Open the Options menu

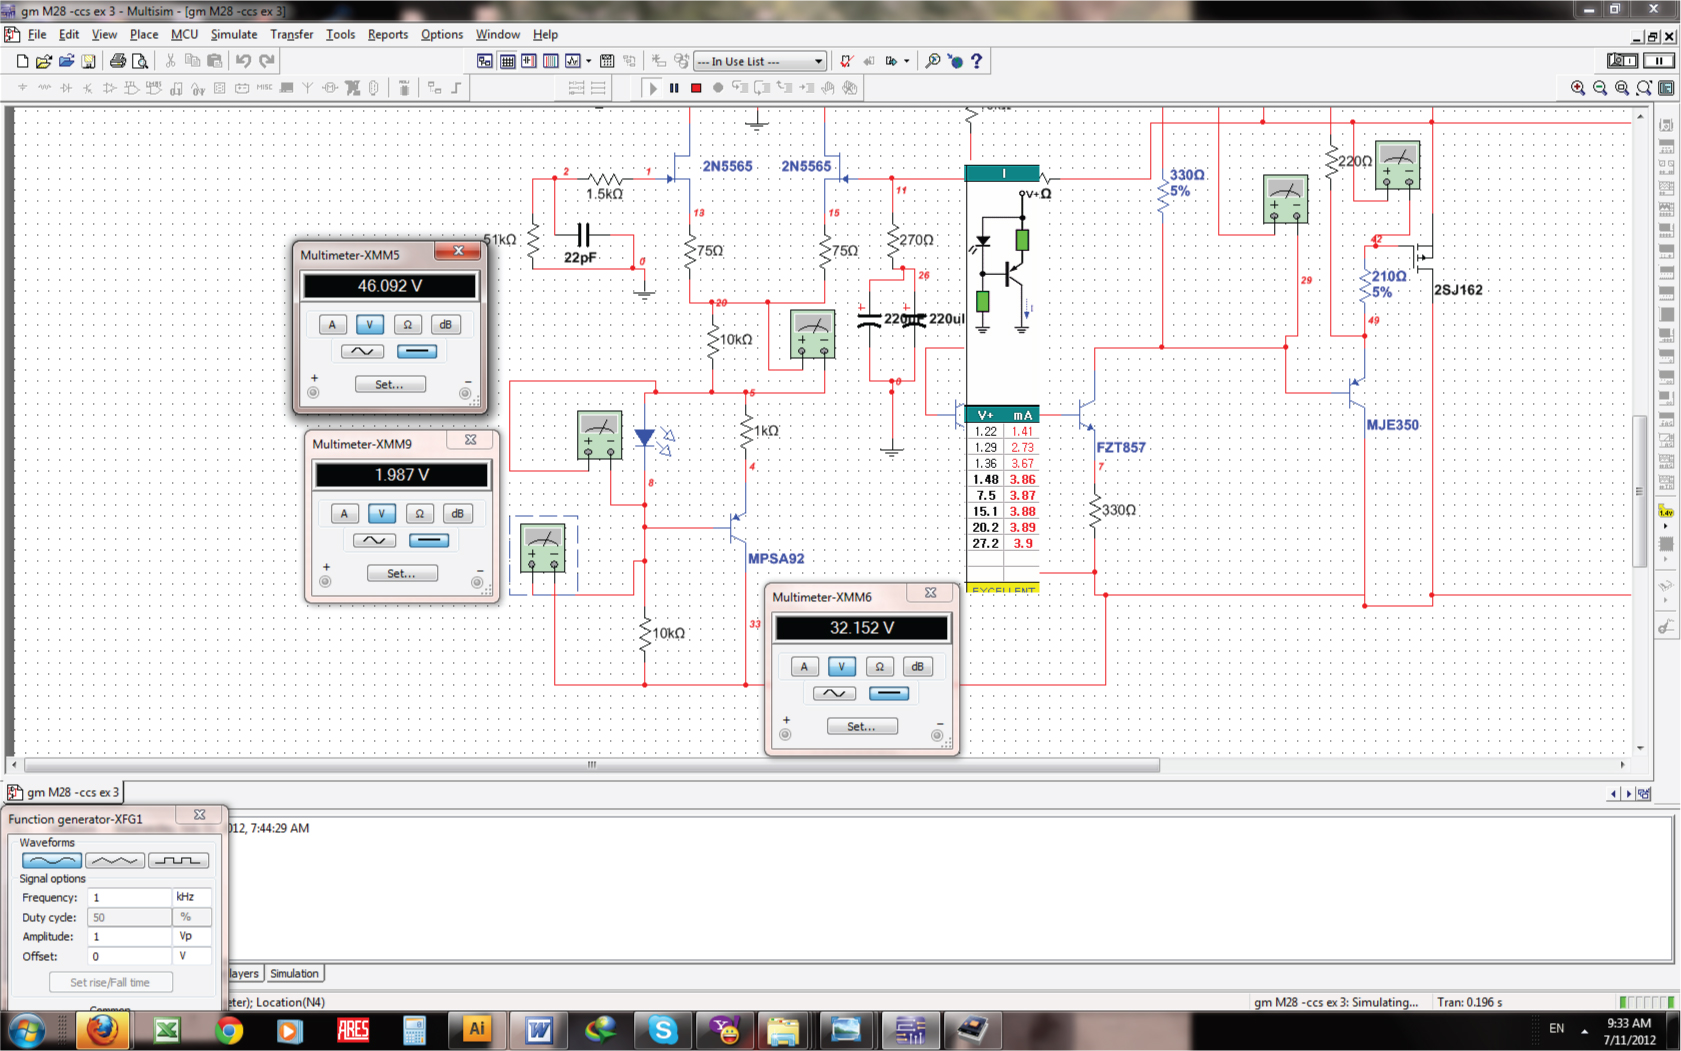442,34
